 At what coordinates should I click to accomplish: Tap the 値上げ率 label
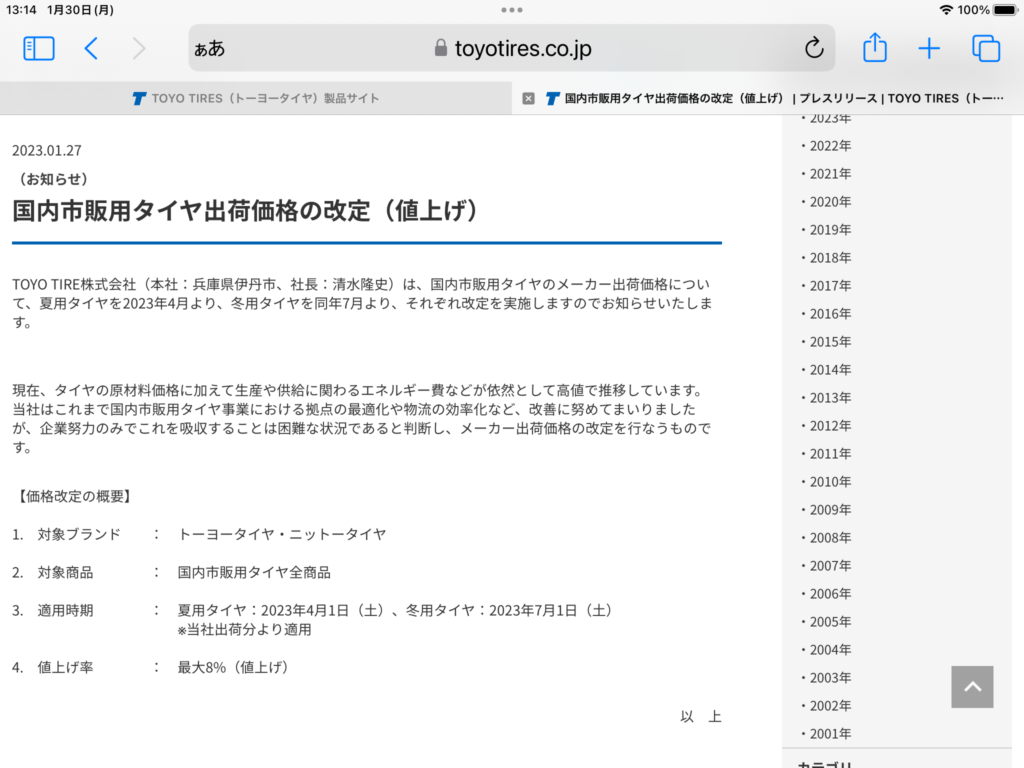(x=65, y=667)
